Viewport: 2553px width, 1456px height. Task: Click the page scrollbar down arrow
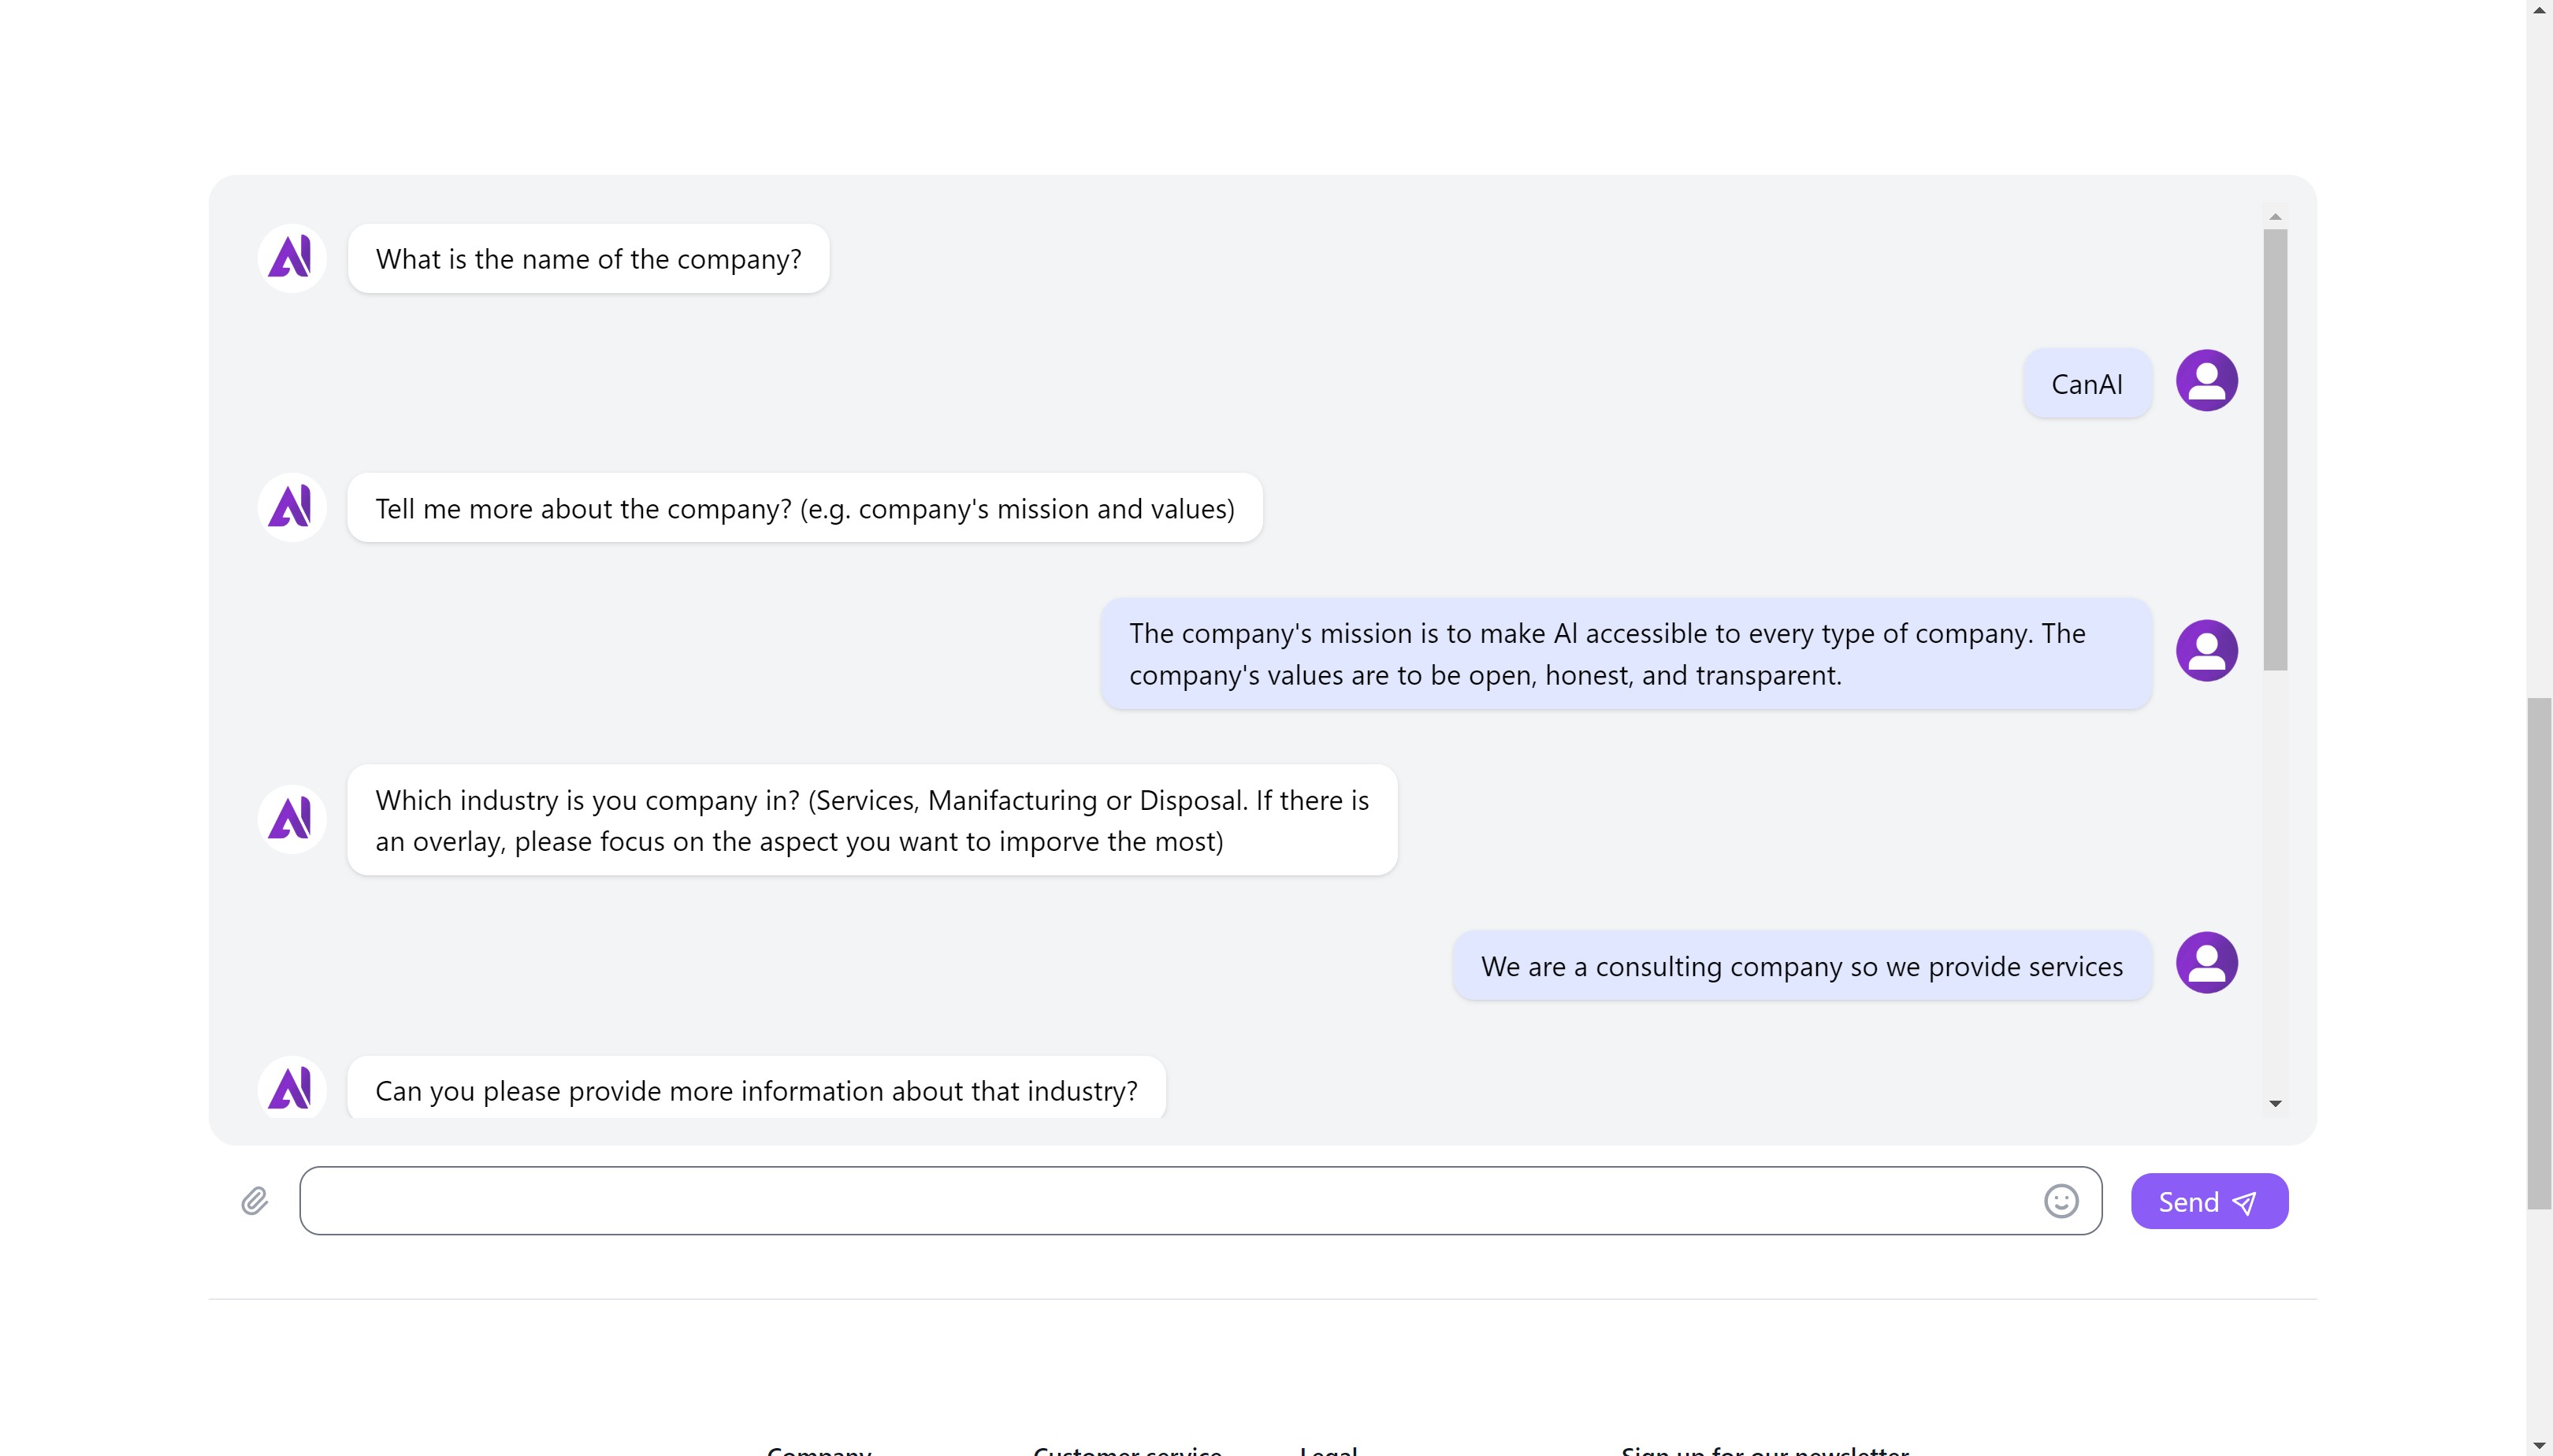(x=2539, y=1446)
